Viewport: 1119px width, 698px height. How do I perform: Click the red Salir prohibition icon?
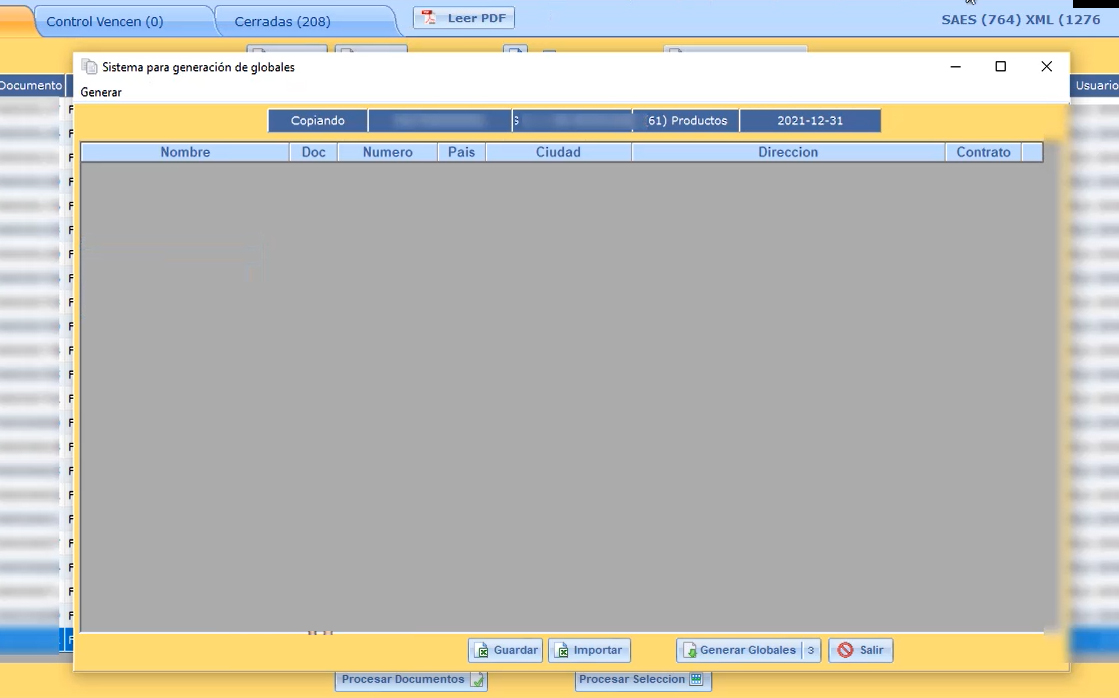845,651
